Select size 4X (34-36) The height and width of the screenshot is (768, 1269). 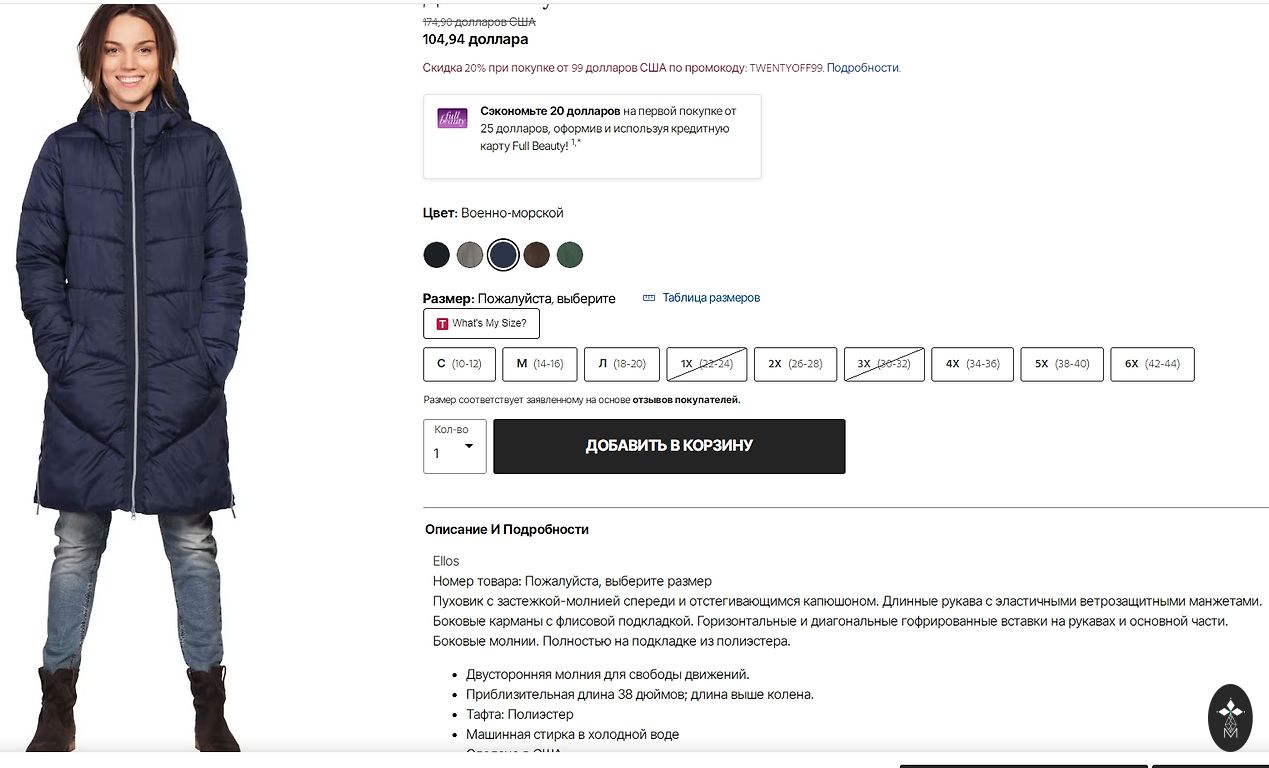coord(972,364)
